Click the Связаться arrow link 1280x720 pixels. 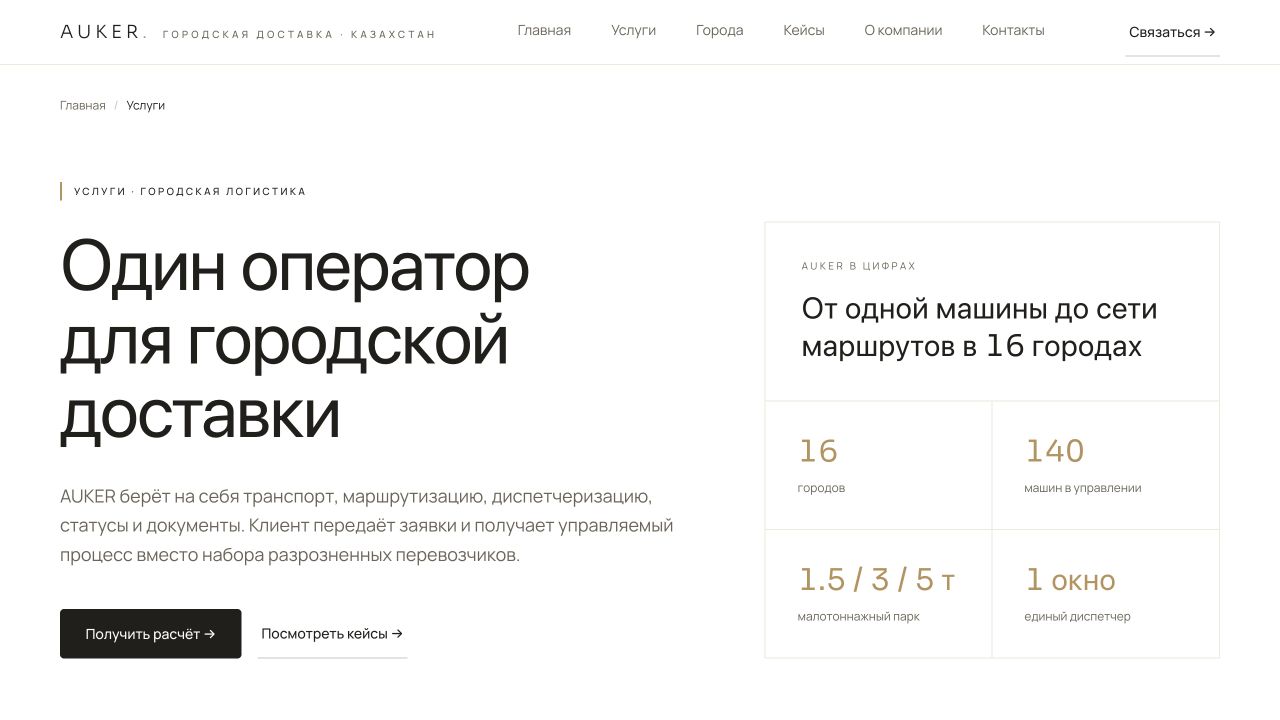tap(1172, 32)
